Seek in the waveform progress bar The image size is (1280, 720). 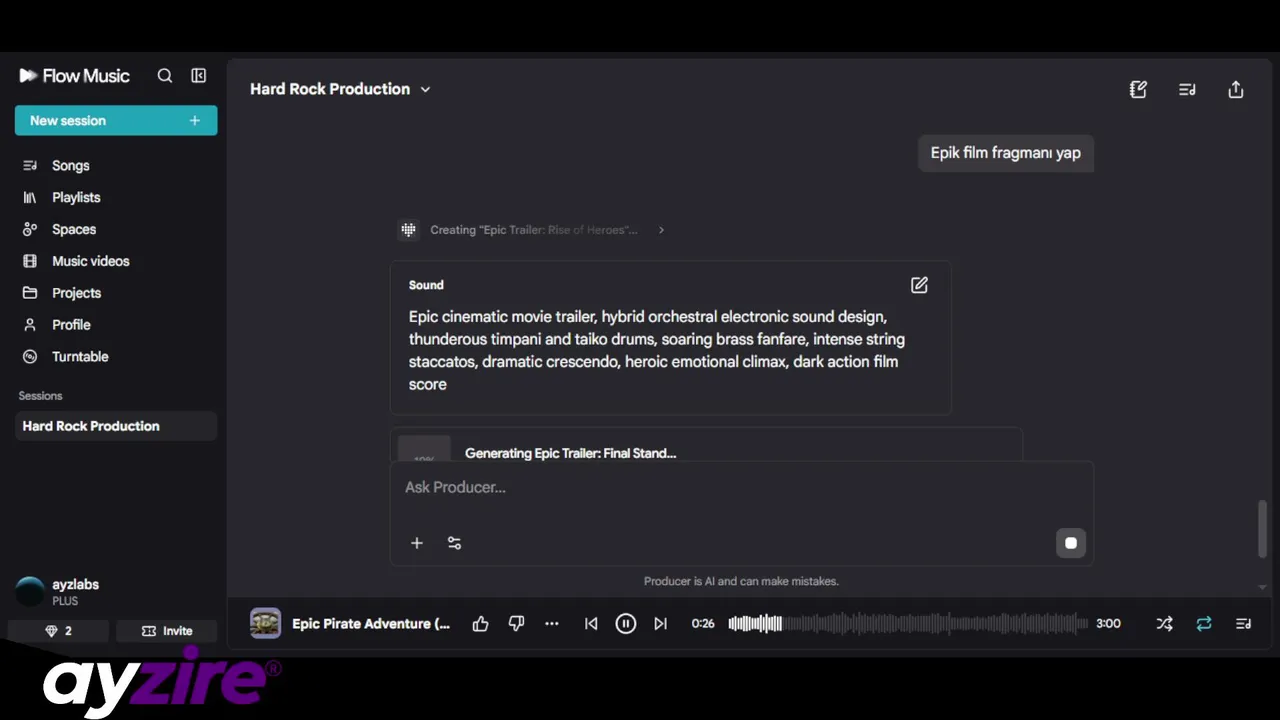point(908,624)
